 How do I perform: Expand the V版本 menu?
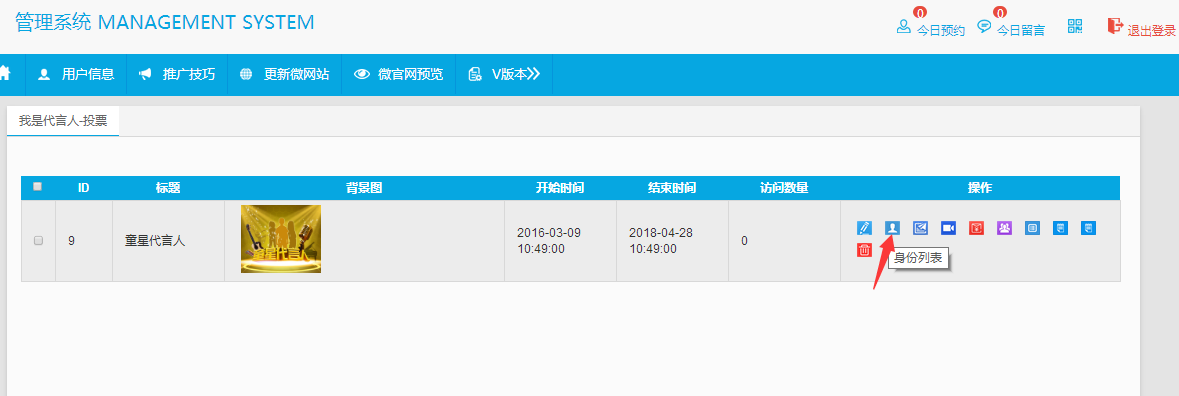[x=505, y=74]
